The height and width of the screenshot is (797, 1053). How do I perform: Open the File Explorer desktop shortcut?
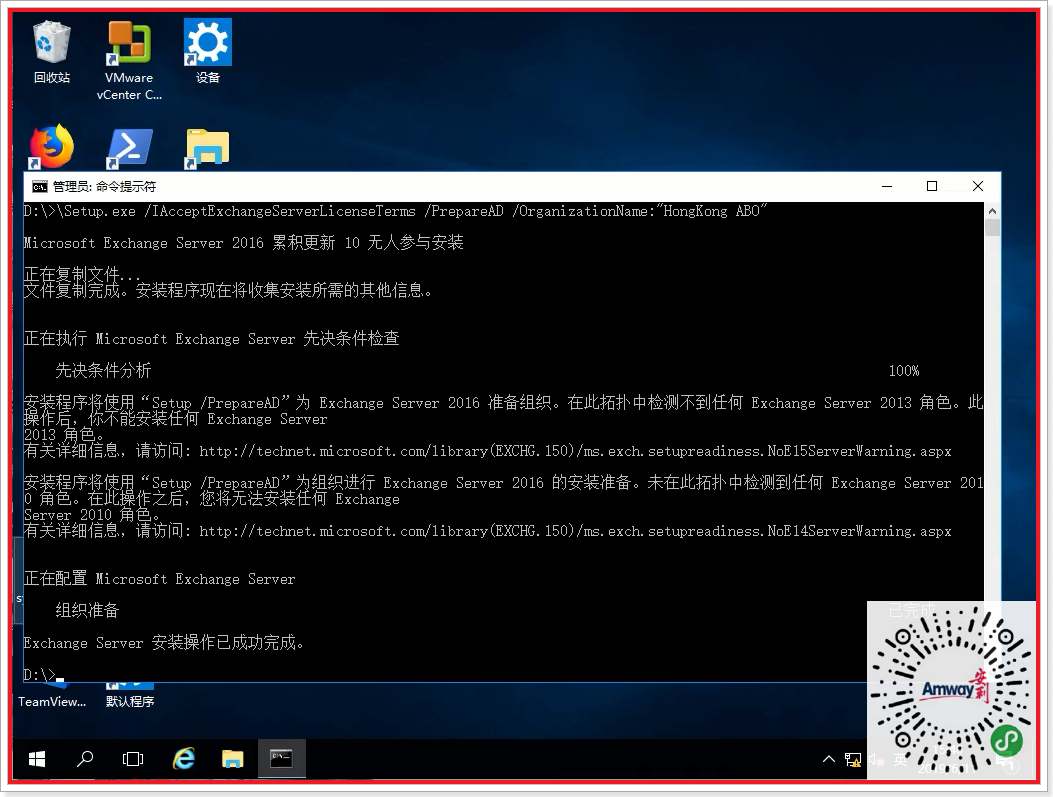click(x=208, y=148)
